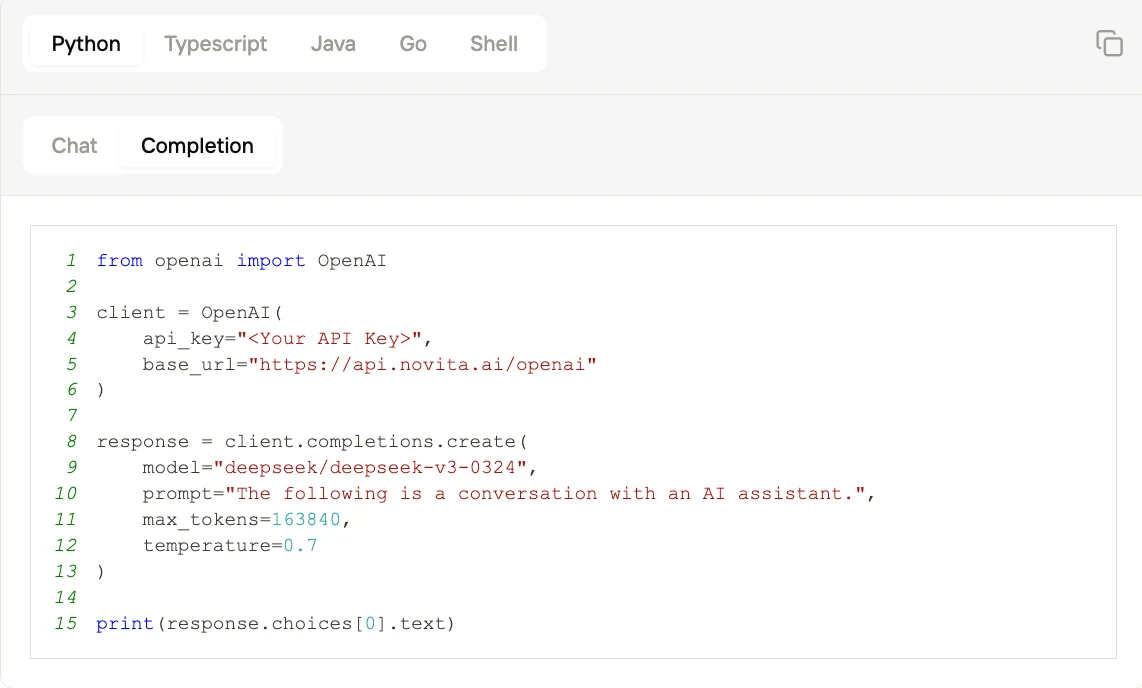
Task: Click the 'client.completions.create(' text
Action: [x=376, y=442]
